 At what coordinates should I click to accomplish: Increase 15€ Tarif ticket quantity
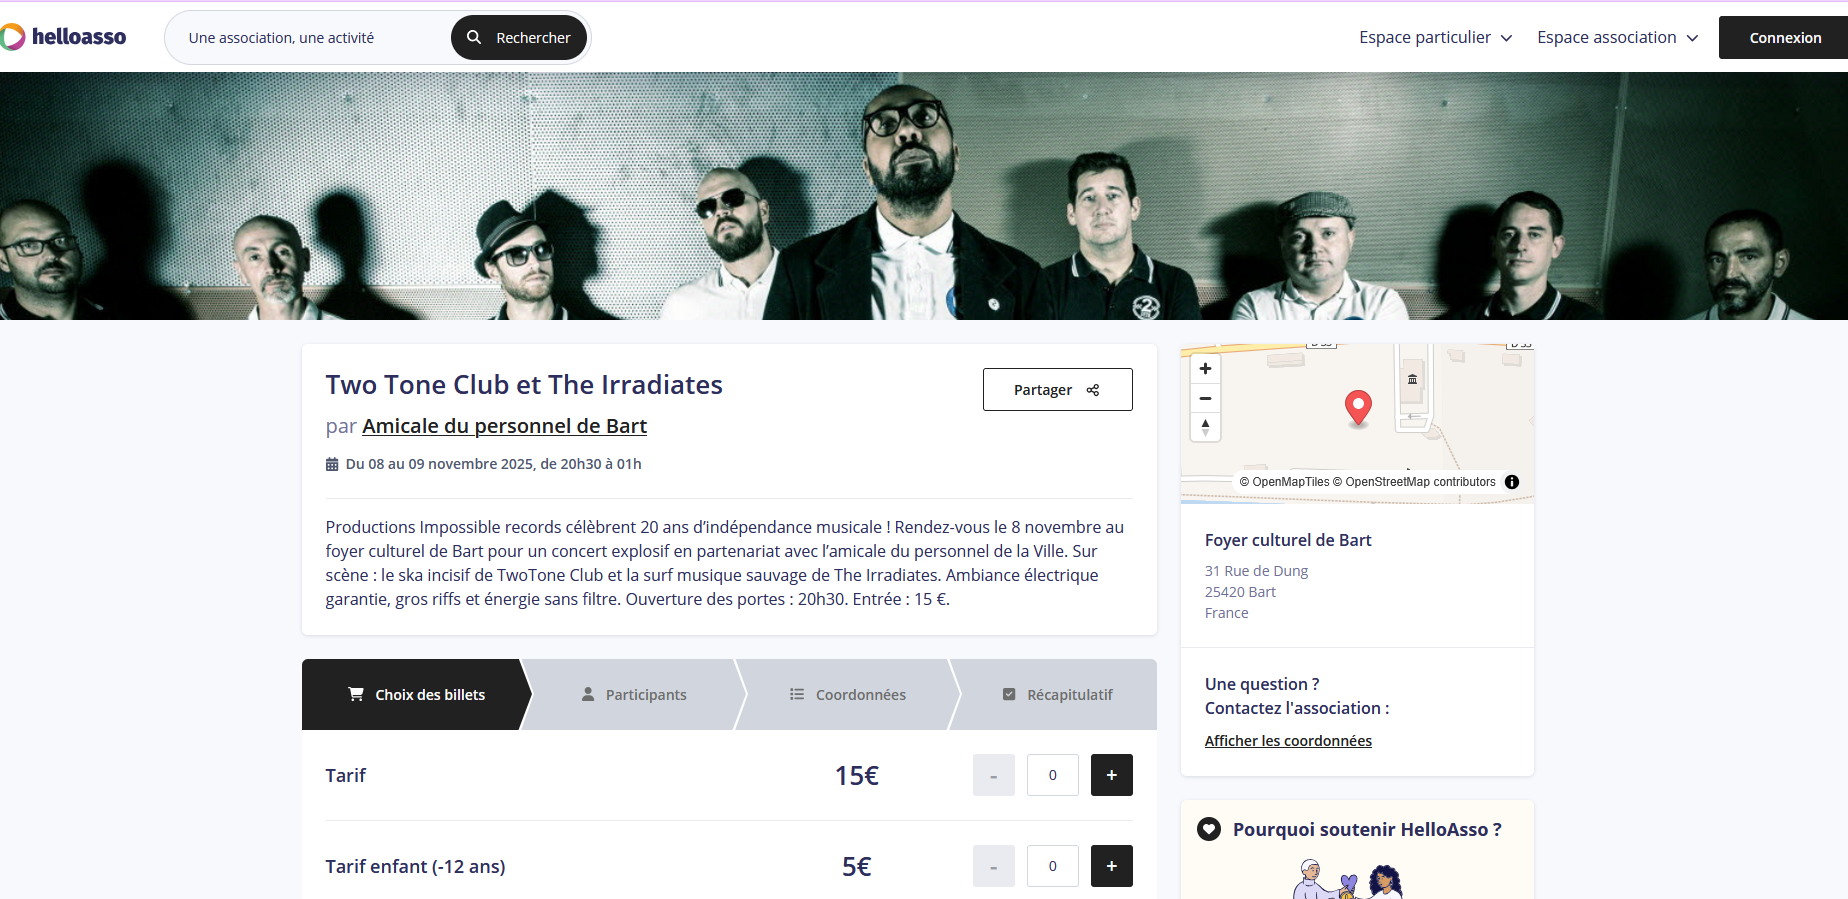click(x=1111, y=775)
